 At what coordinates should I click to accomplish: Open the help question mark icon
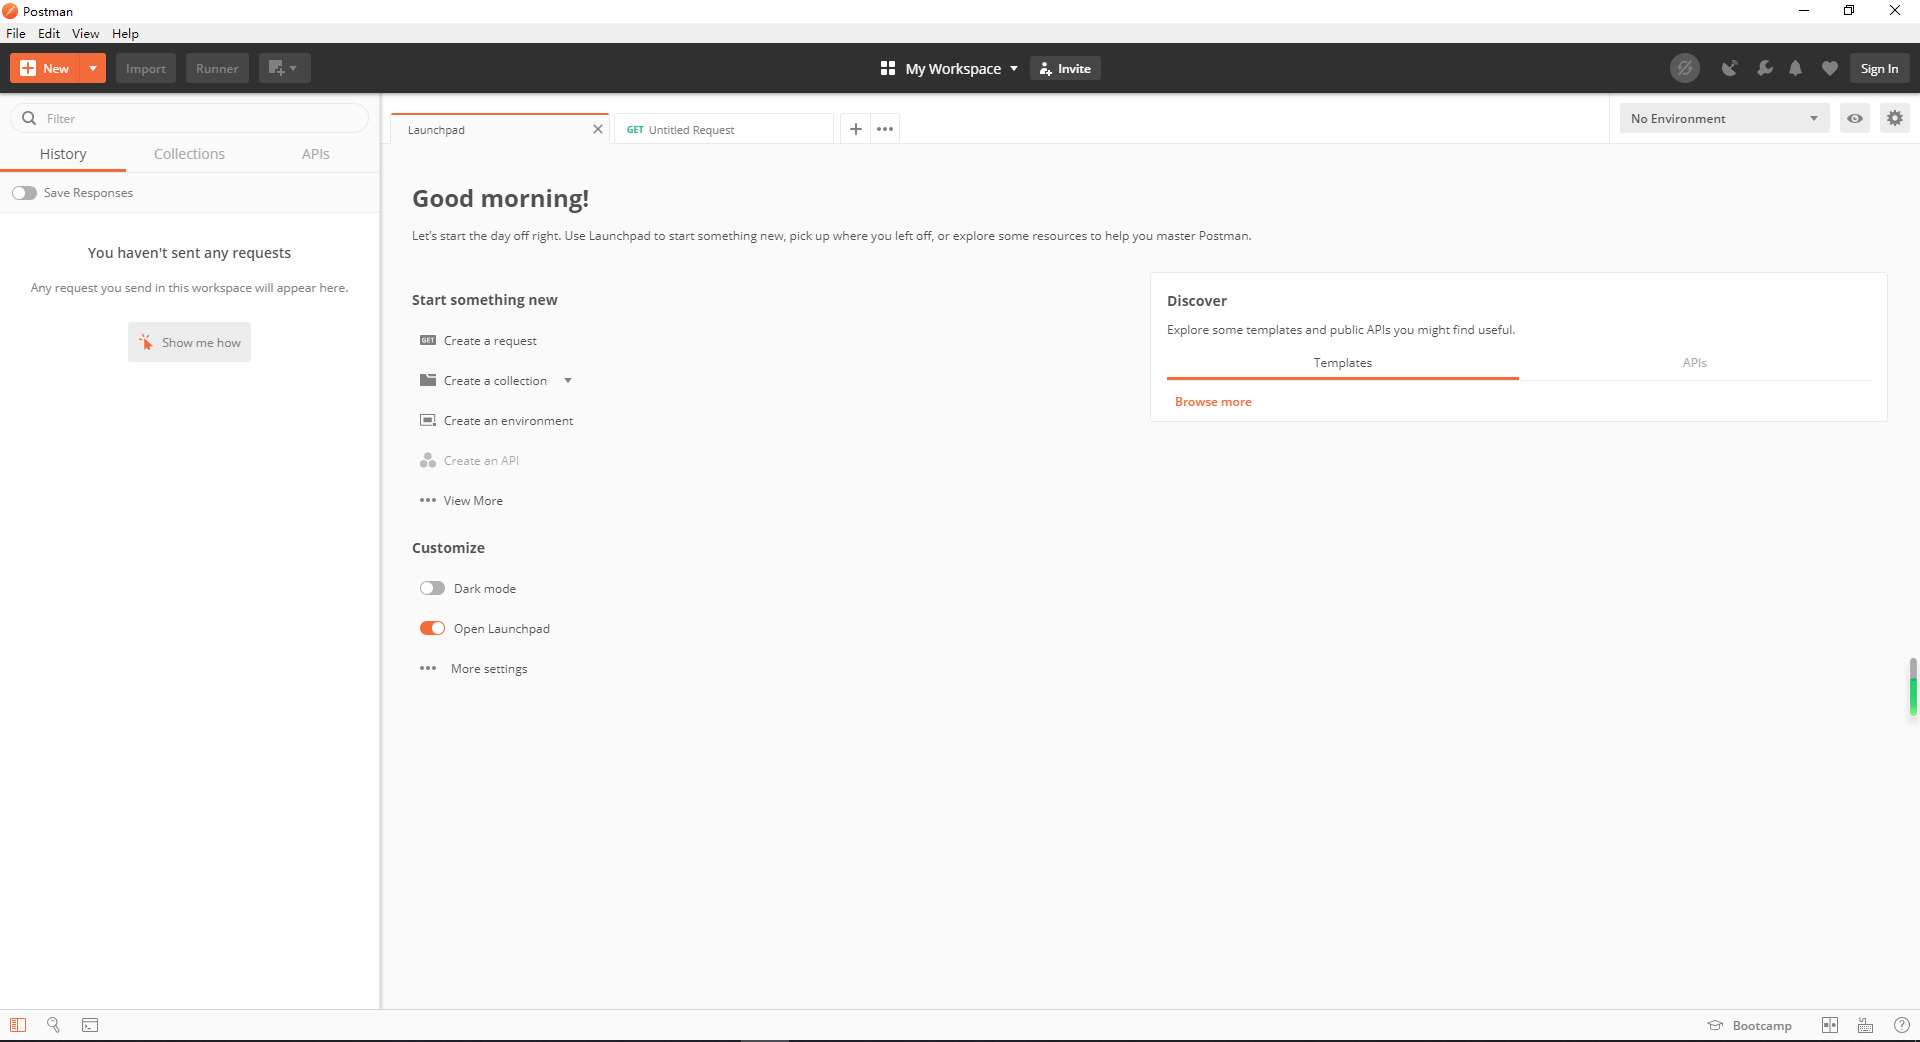pos(1902,1025)
